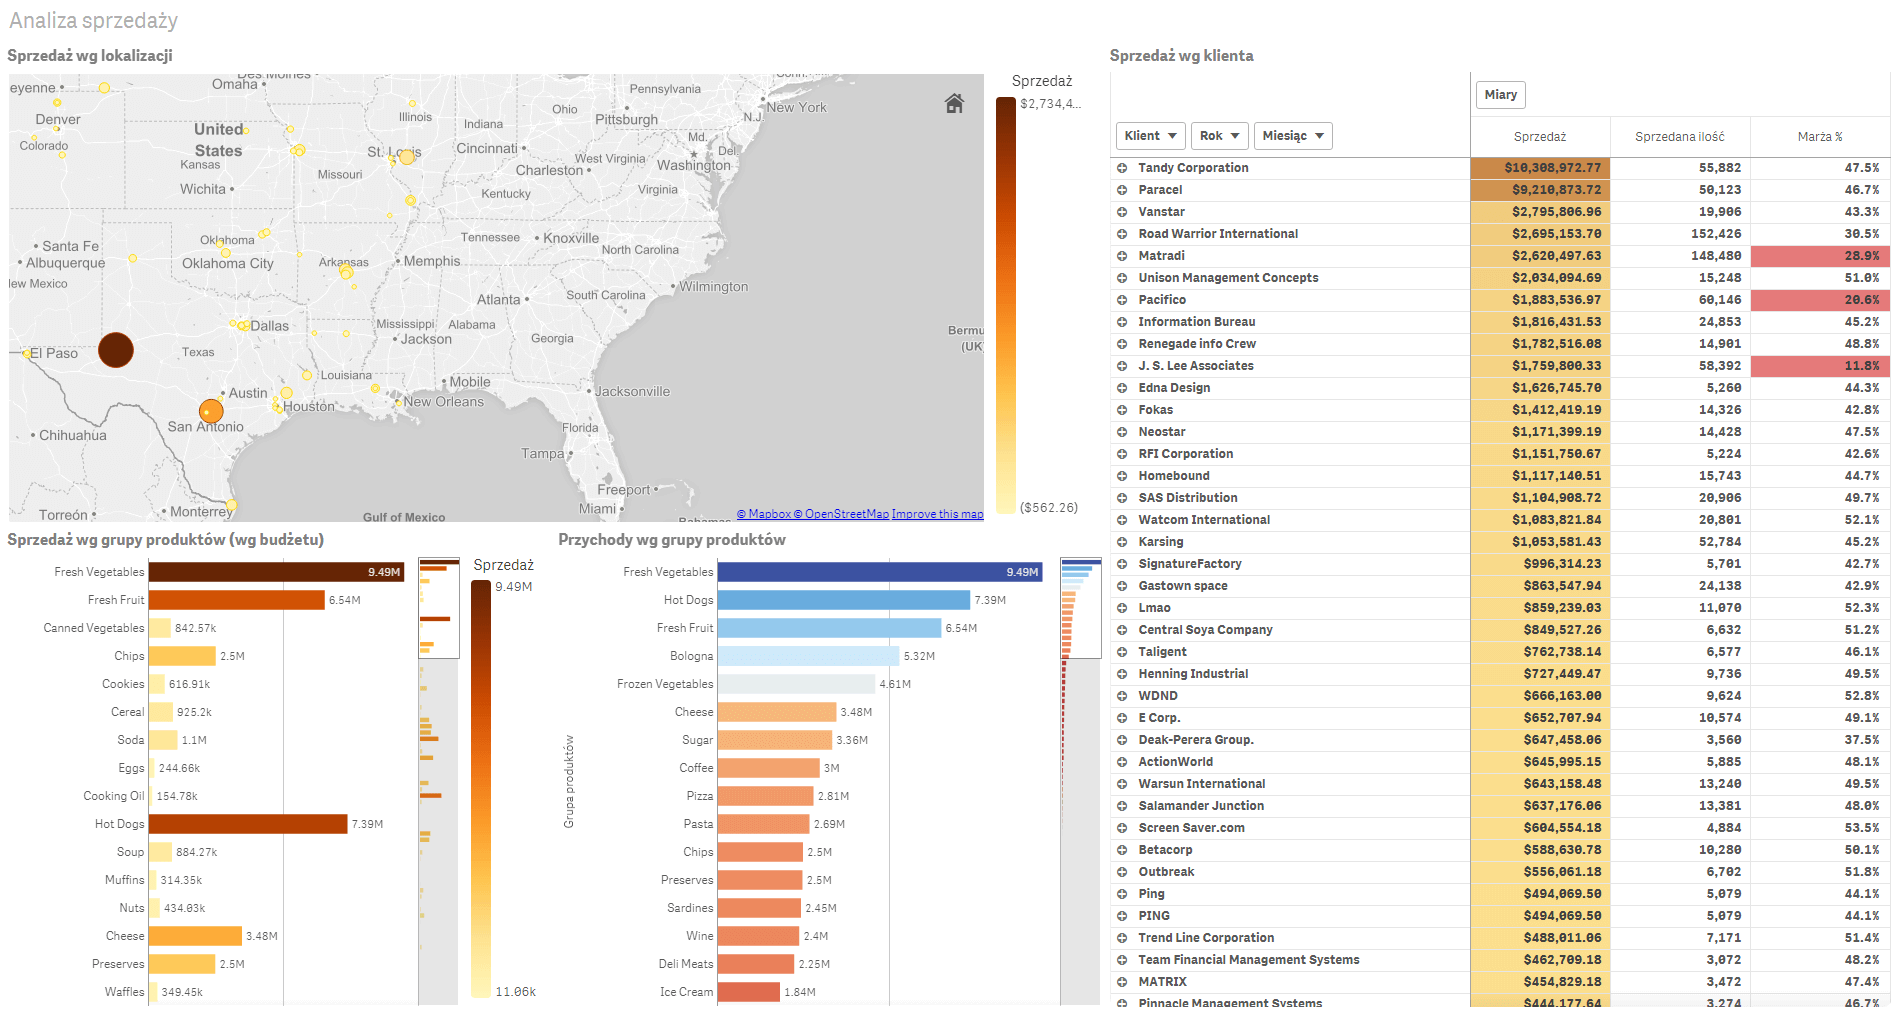Expand the Paracel customer row
Screen dimensions: 1902x1020
pos(1122,190)
